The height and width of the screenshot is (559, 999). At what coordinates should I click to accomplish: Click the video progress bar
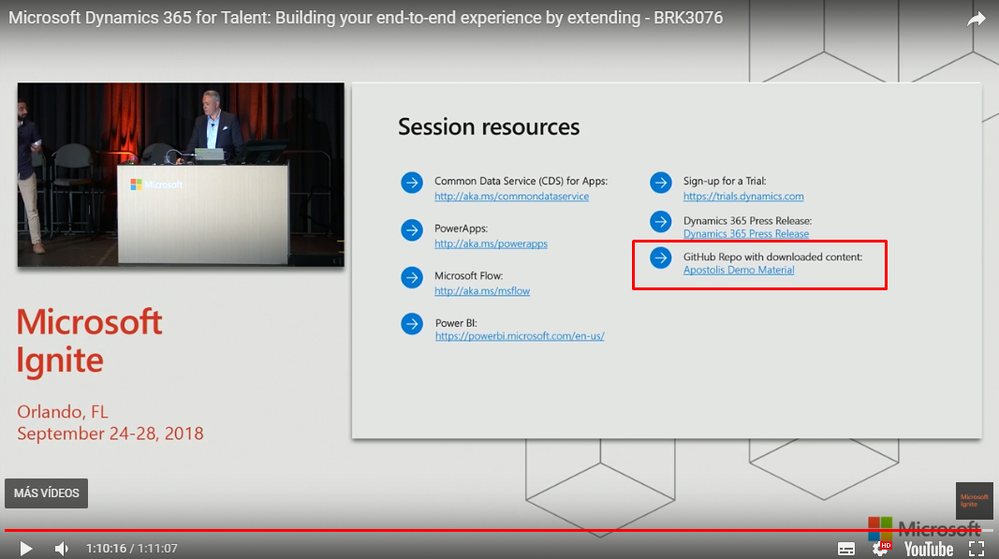click(500, 530)
